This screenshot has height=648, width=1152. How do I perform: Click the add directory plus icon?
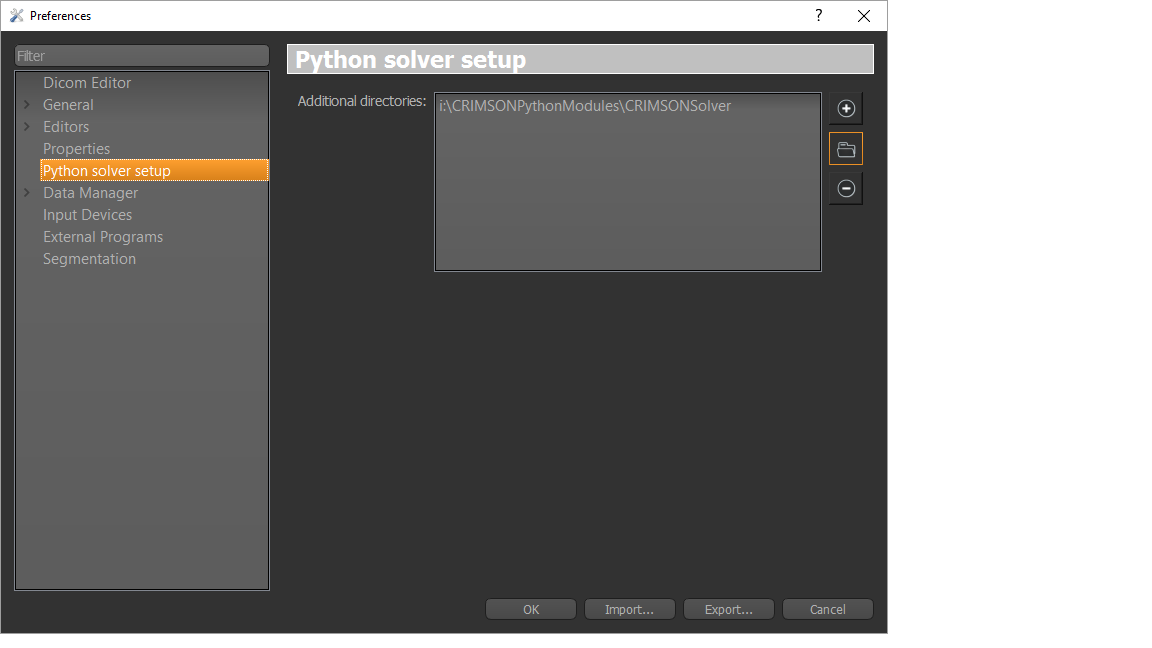846,109
